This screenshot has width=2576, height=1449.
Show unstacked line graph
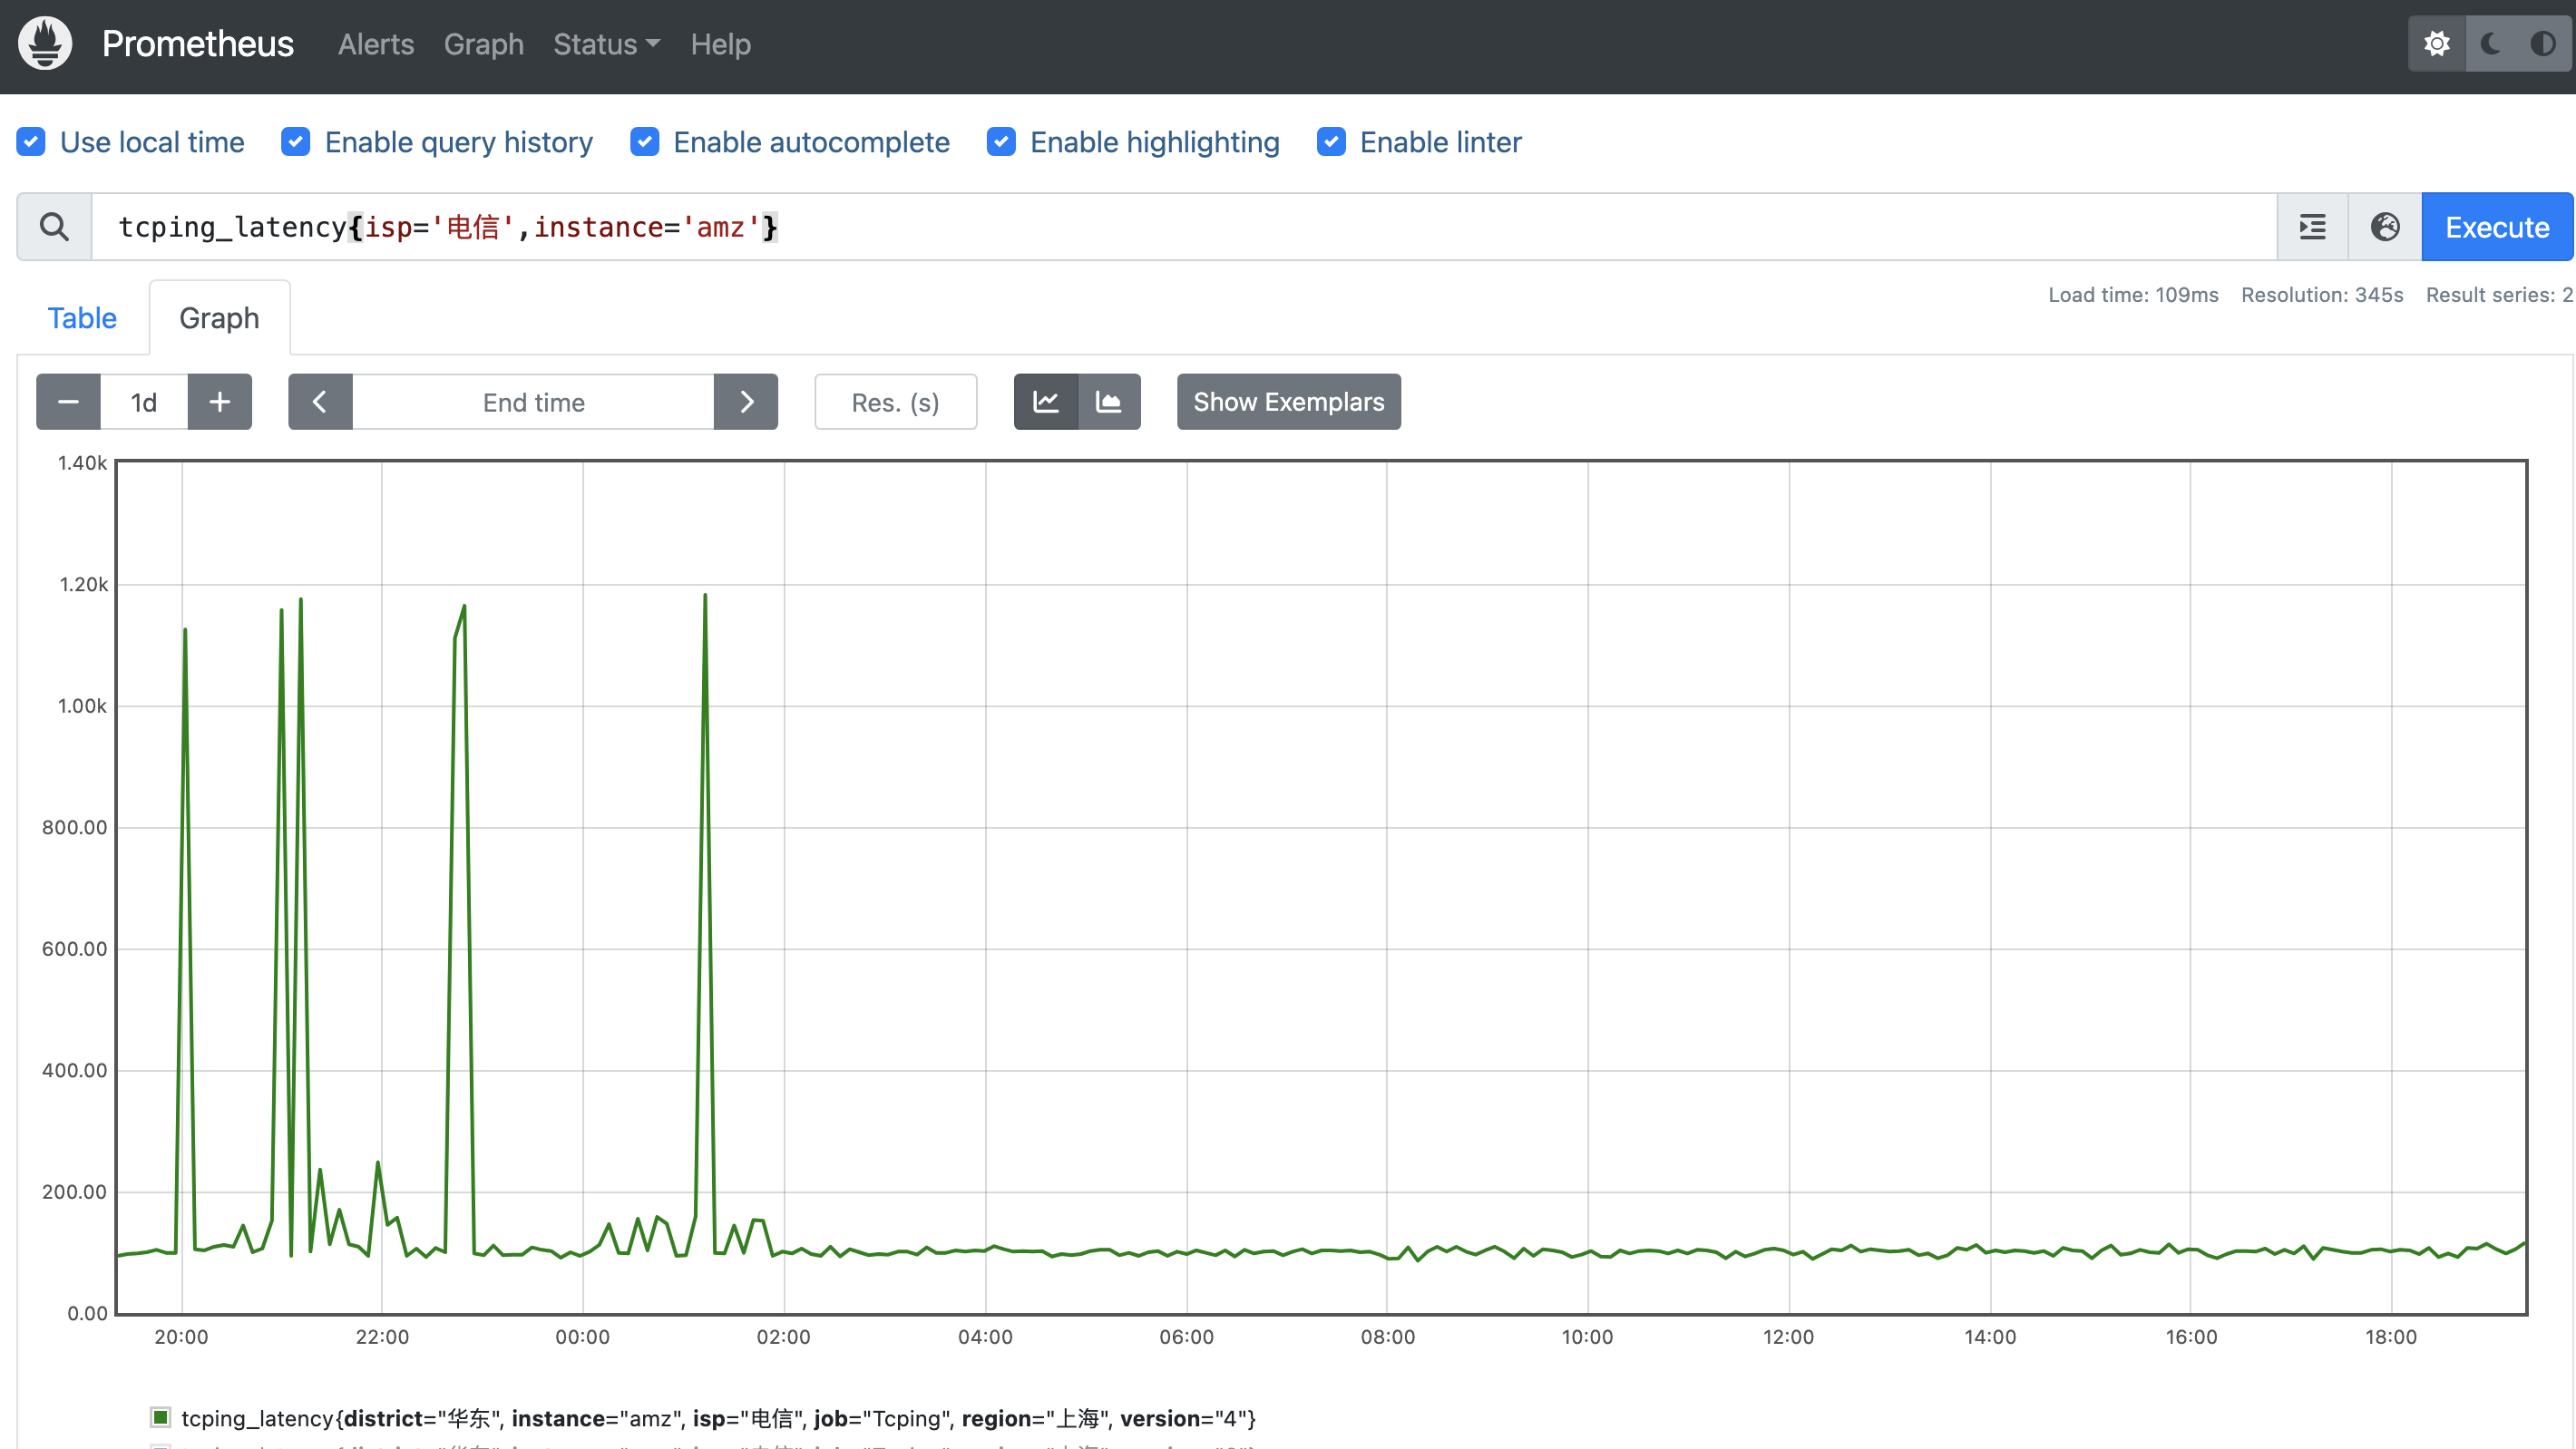(x=1045, y=402)
